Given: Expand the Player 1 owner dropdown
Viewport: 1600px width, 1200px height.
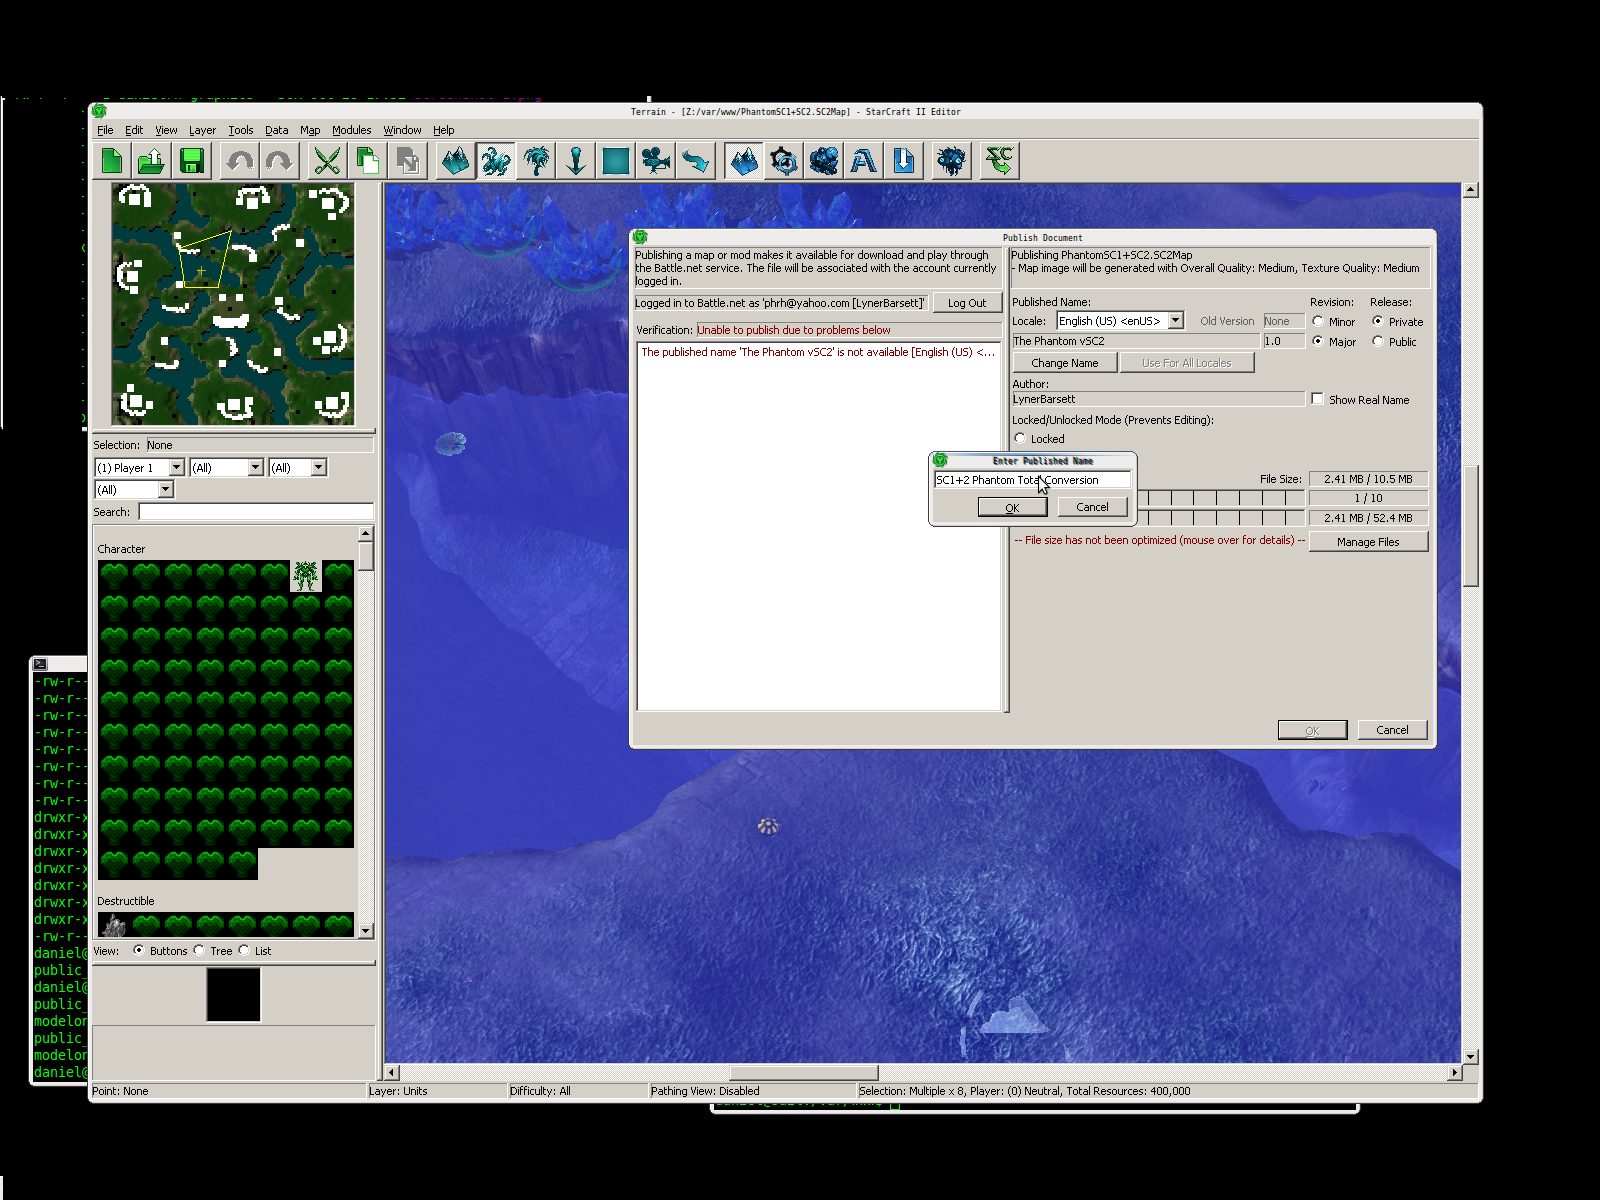Looking at the screenshot, I should point(176,468).
